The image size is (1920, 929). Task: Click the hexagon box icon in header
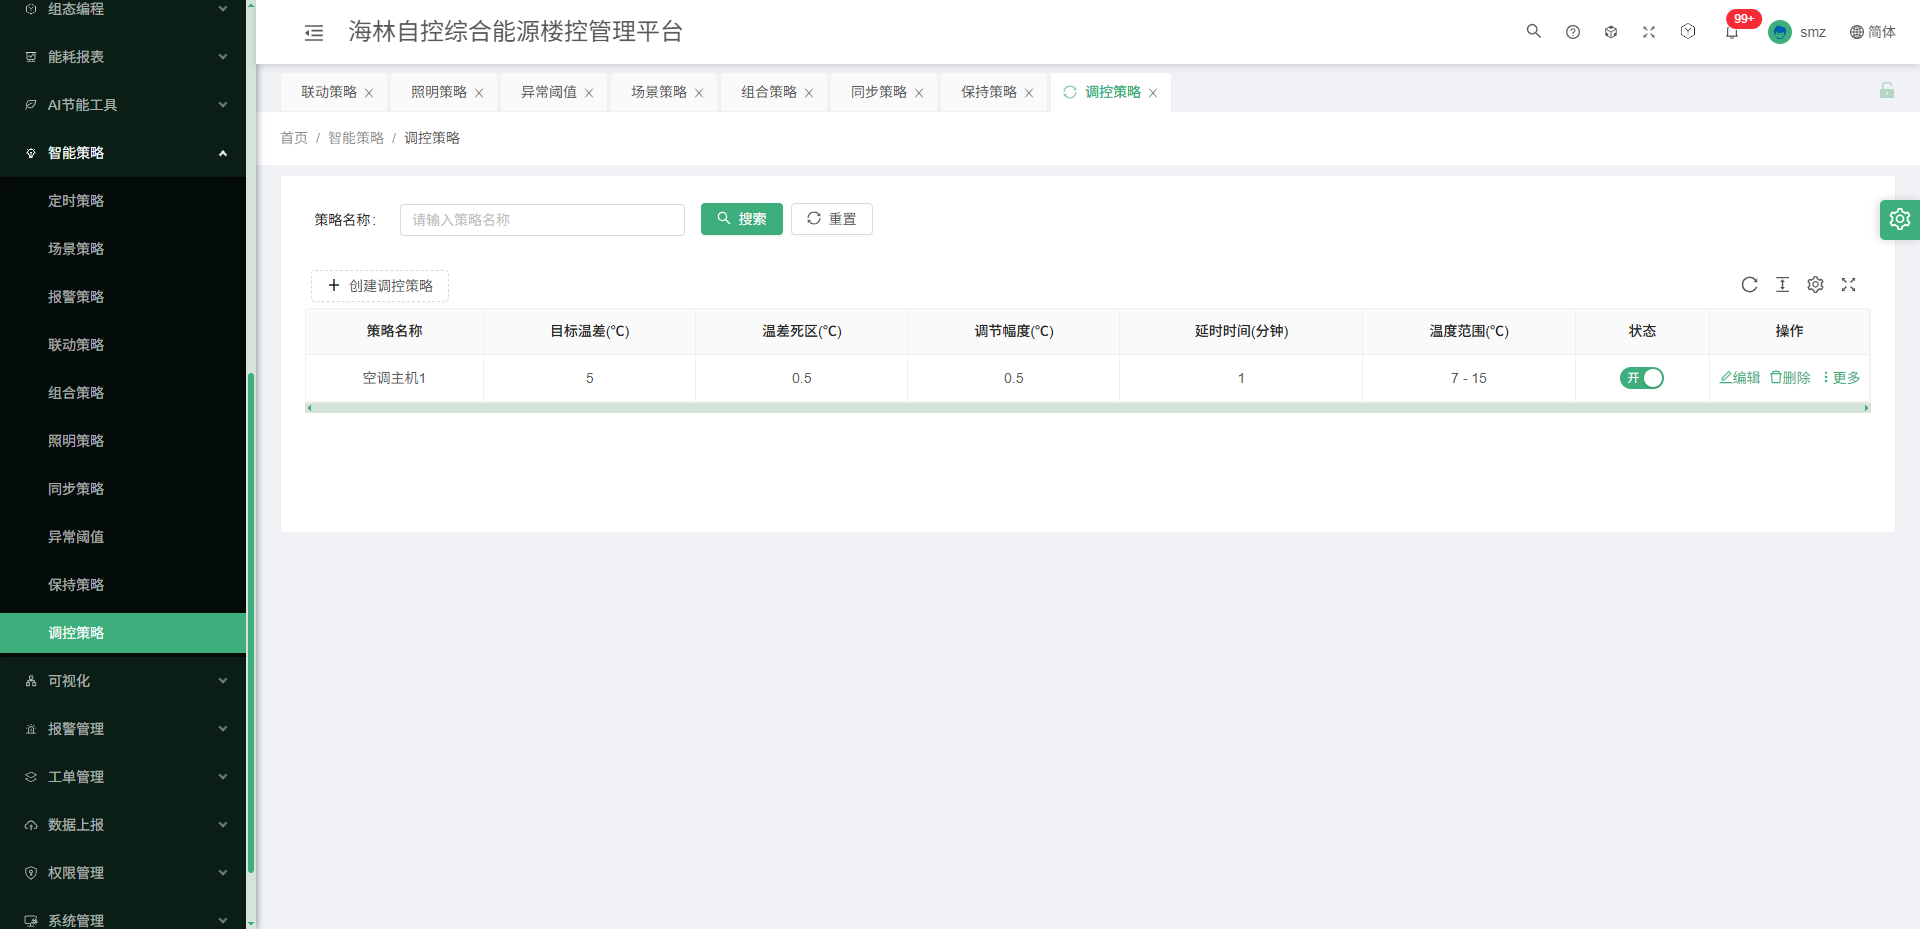tap(1688, 31)
